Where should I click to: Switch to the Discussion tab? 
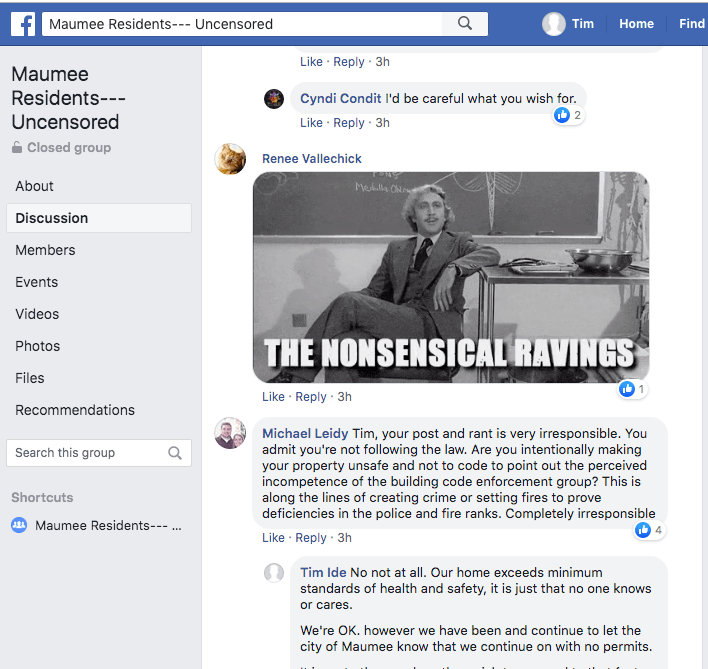click(x=52, y=218)
